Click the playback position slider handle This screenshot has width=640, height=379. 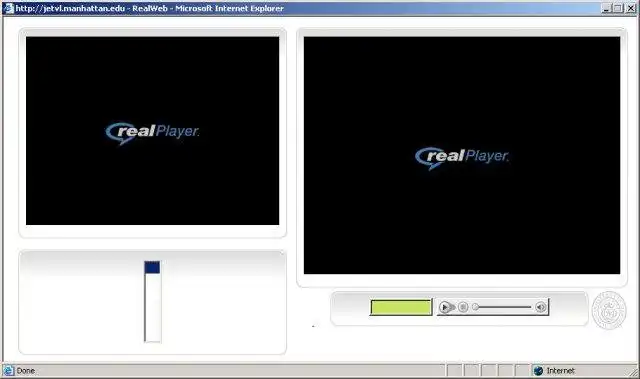(476, 307)
